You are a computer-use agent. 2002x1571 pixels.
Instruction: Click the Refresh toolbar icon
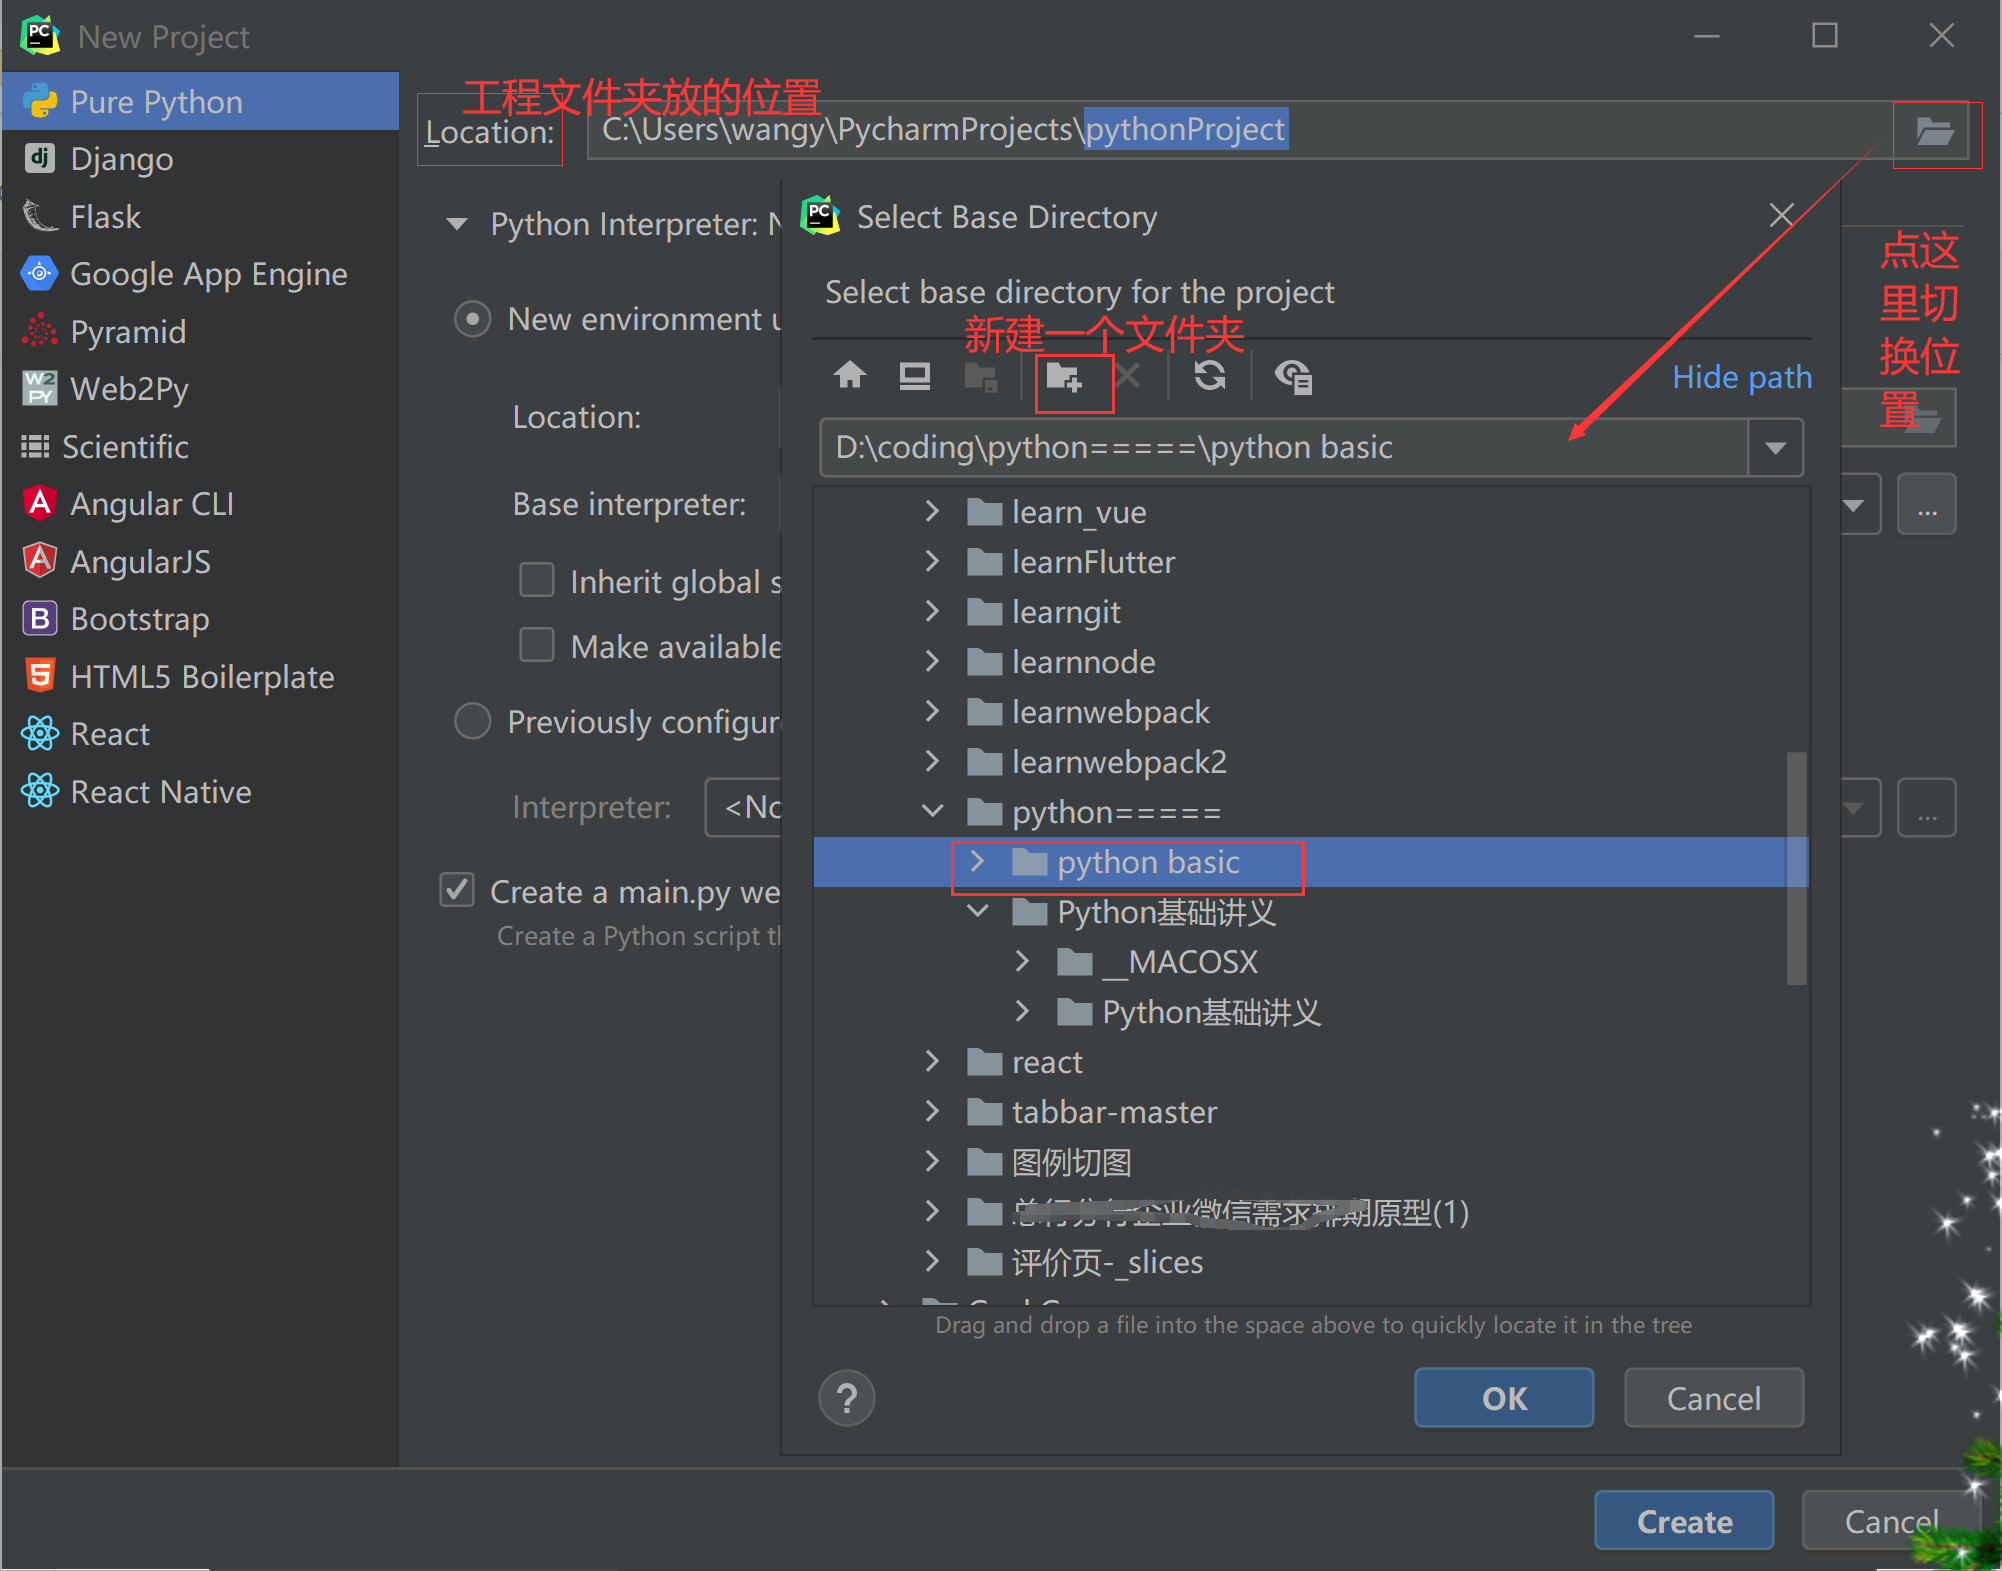1210,376
